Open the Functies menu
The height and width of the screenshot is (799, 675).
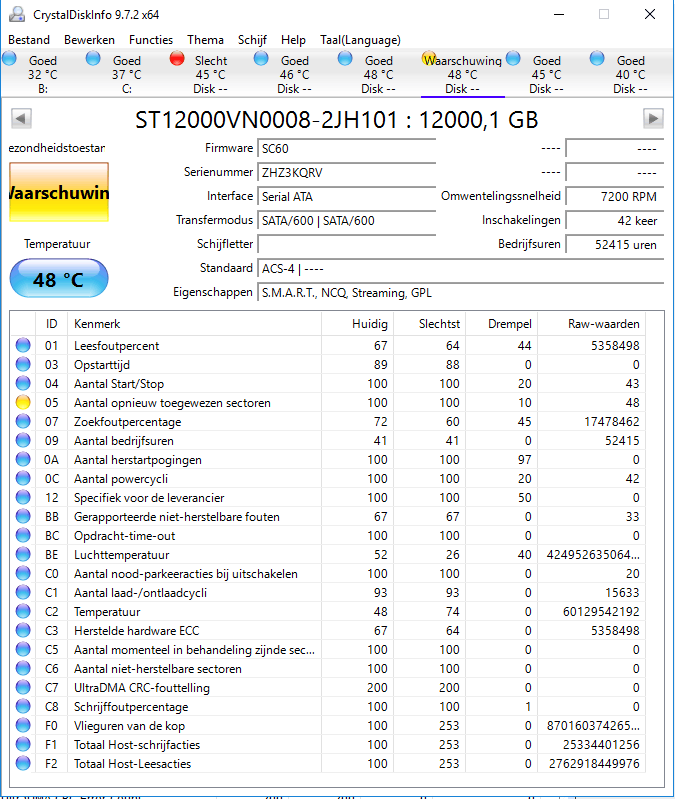point(151,40)
